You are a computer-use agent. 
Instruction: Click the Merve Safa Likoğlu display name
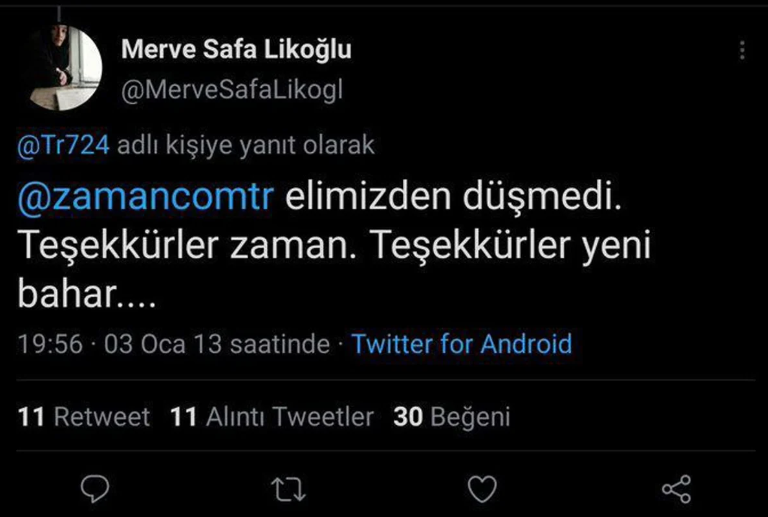pos(236,49)
